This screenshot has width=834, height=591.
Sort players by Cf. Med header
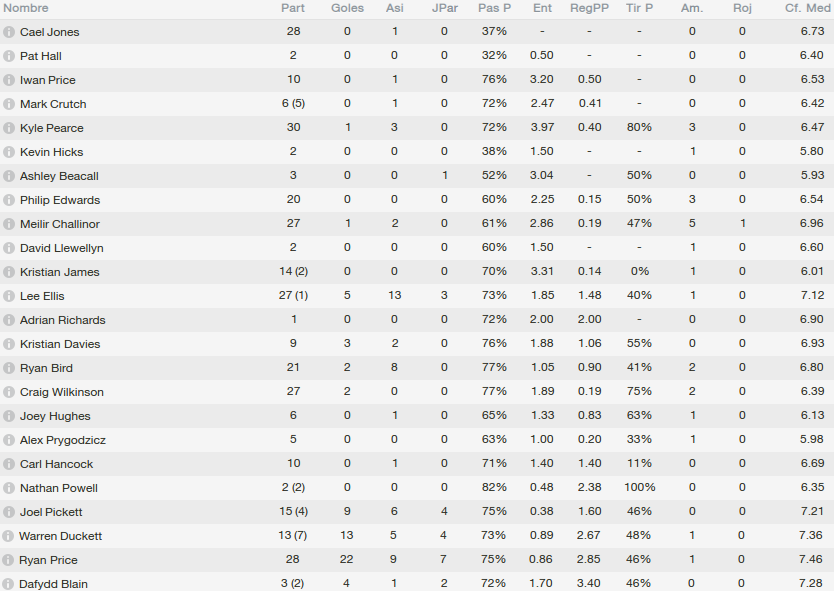(807, 8)
